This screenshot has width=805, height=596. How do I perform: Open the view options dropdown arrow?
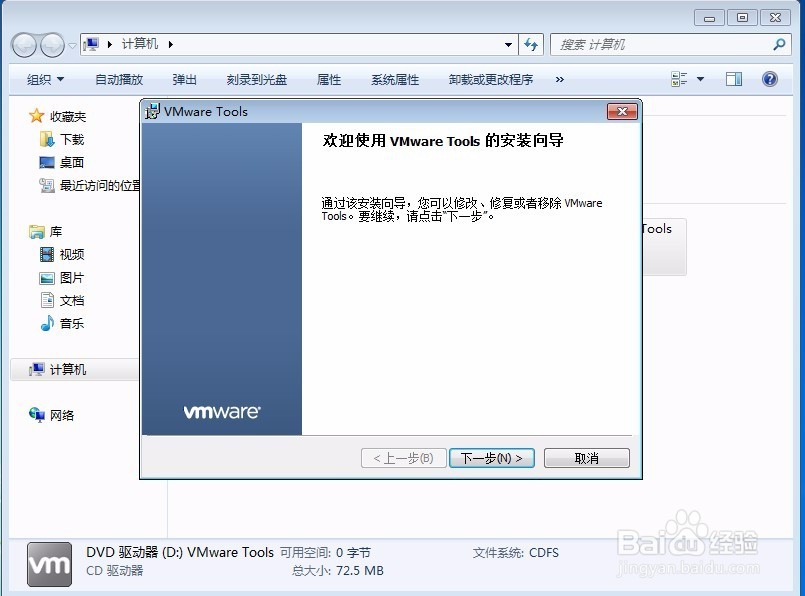(700, 79)
